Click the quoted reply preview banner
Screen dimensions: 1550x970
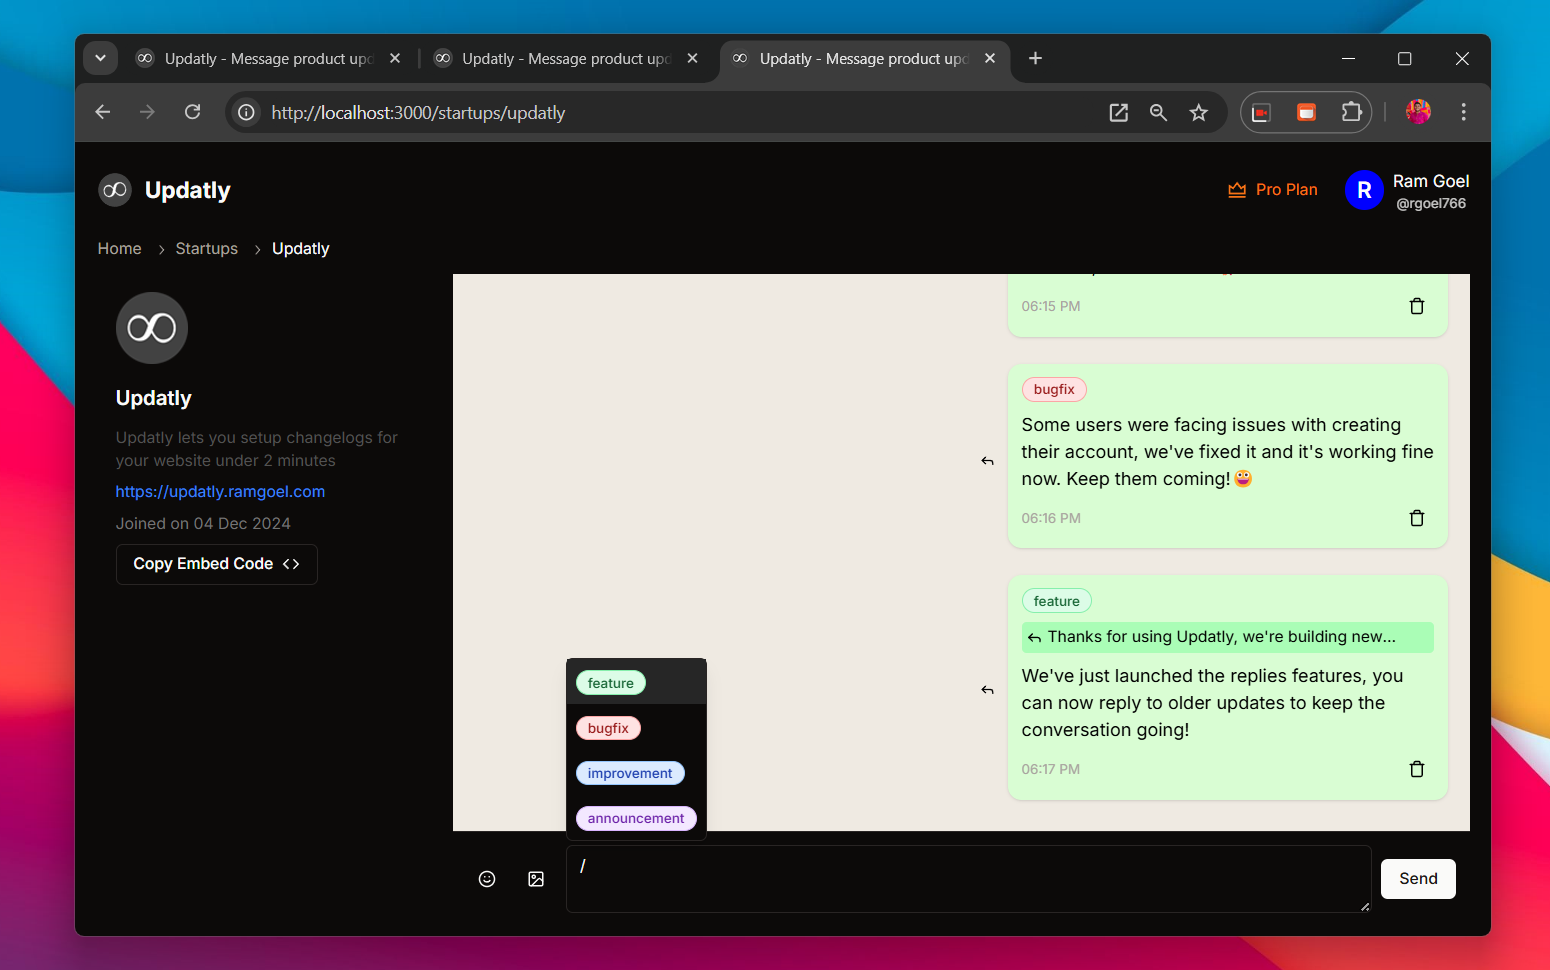(1228, 637)
